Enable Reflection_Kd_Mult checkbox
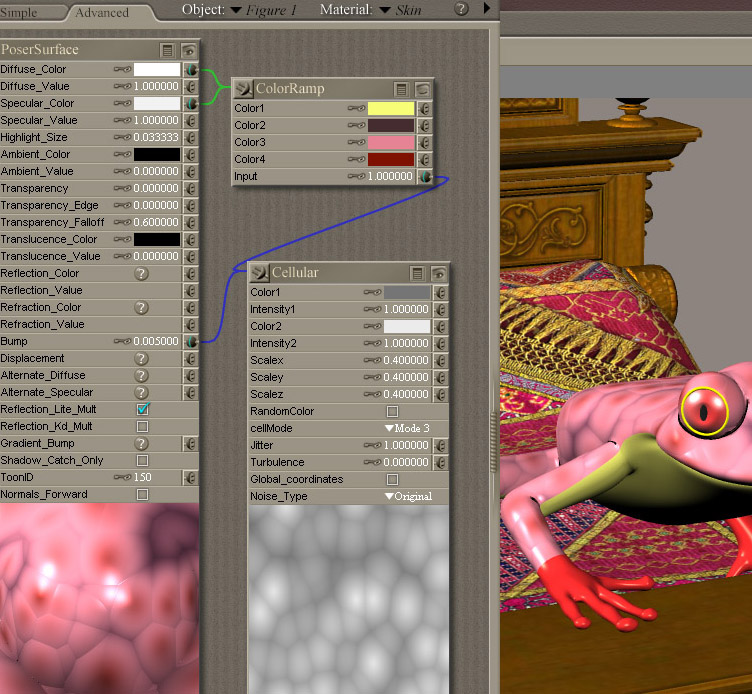Image resolution: width=752 pixels, height=694 pixels. pos(142,426)
